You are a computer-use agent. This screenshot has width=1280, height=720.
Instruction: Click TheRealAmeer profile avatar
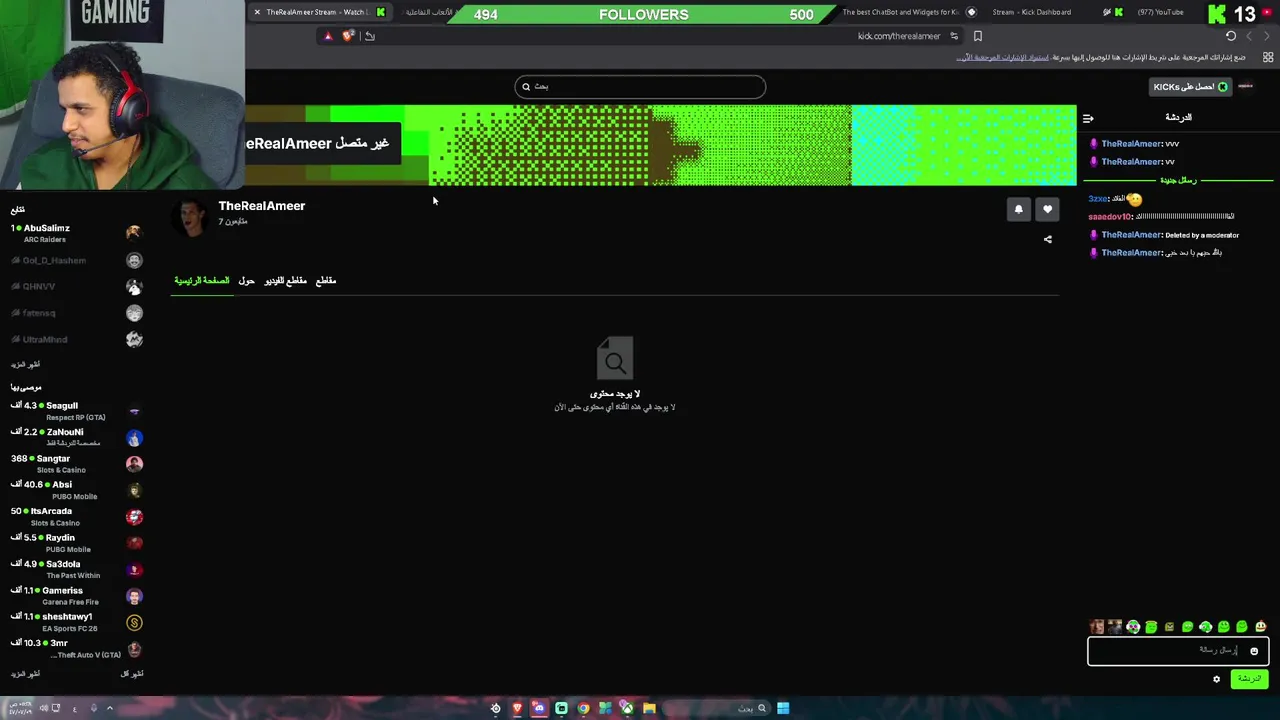pyautogui.click(x=192, y=216)
